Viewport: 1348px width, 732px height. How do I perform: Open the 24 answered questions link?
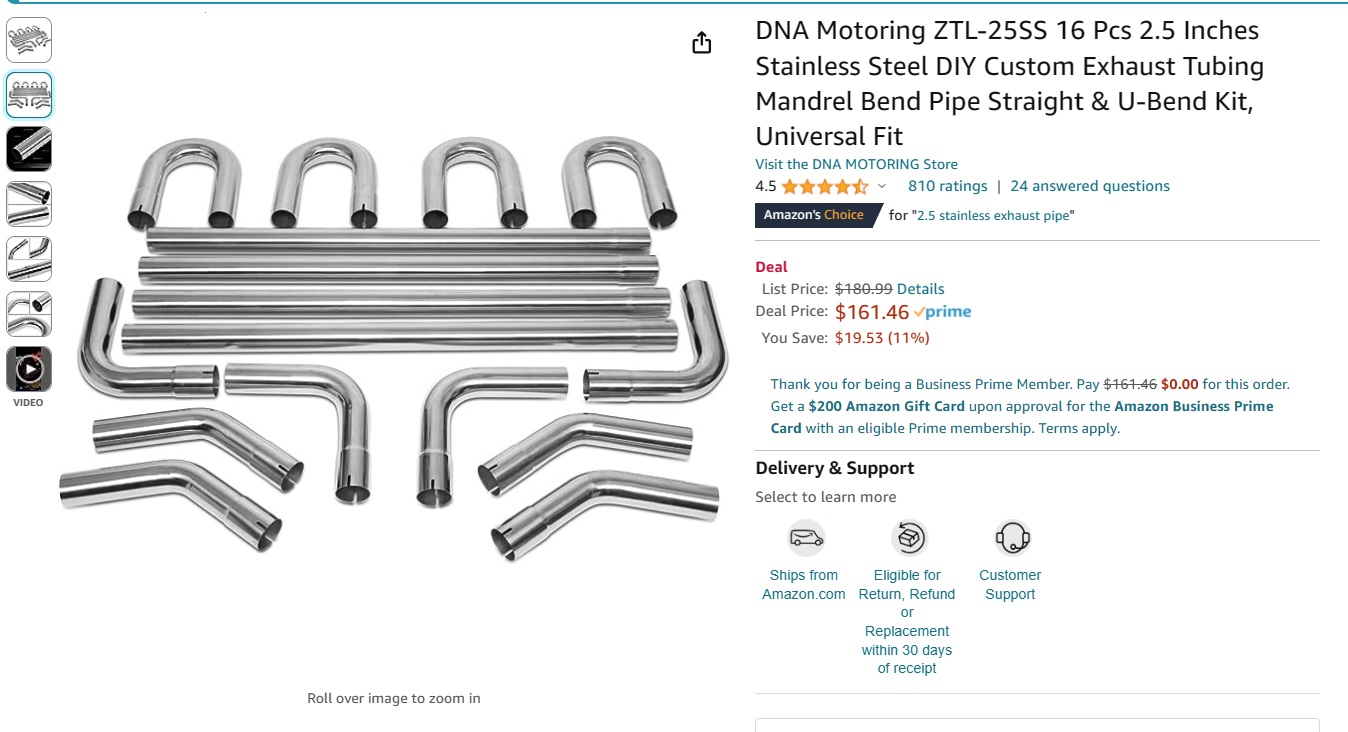click(1090, 186)
